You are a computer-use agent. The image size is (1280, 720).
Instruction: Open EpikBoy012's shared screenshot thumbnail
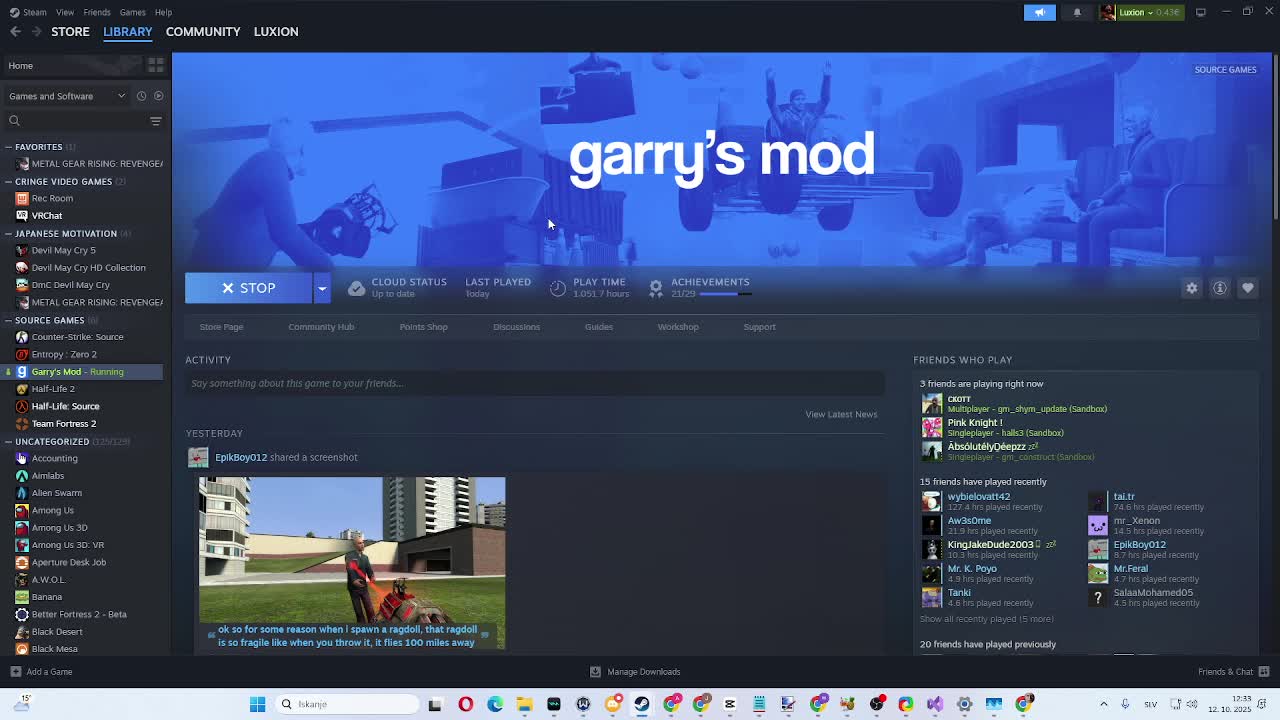coord(352,550)
